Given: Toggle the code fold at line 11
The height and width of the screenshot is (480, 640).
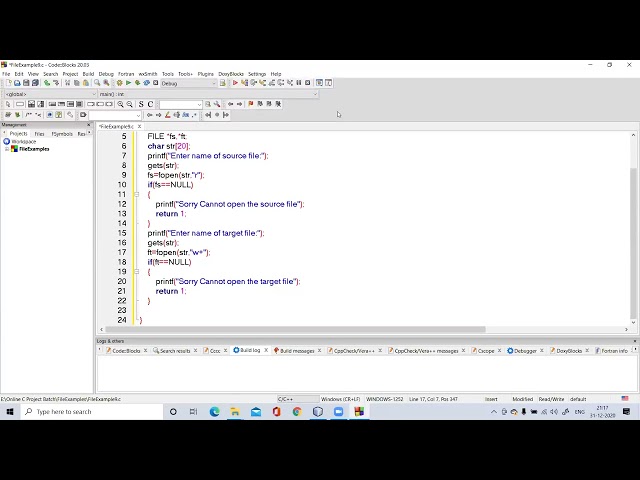Looking at the screenshot, I should 137,194.
